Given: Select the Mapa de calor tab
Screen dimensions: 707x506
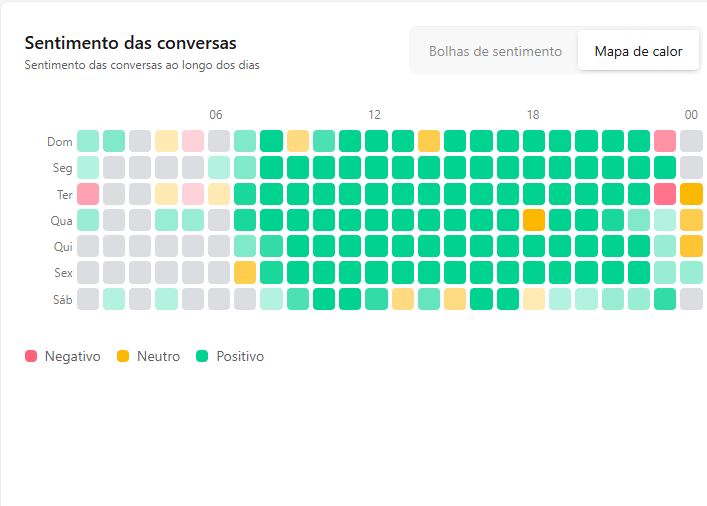Looking at the screenshot, I should point(638,51).
